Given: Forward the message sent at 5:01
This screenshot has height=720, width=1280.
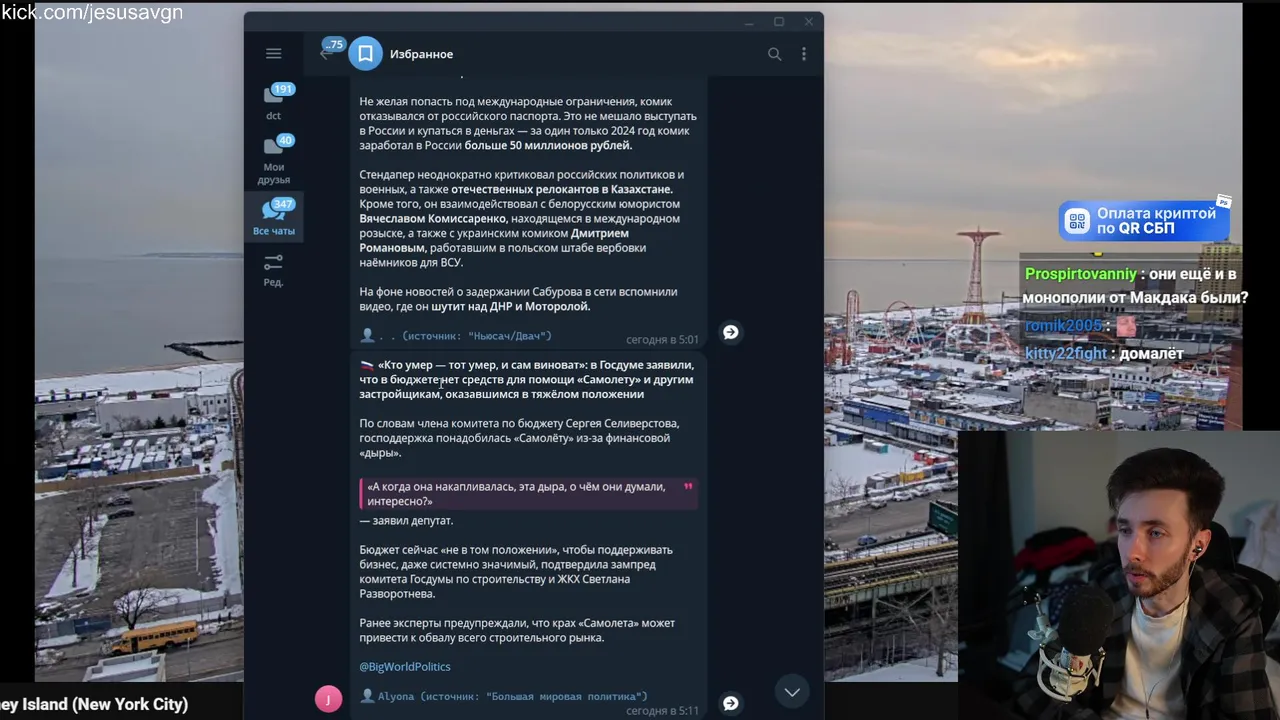Looking at the screenshot, I should point(731,332).
